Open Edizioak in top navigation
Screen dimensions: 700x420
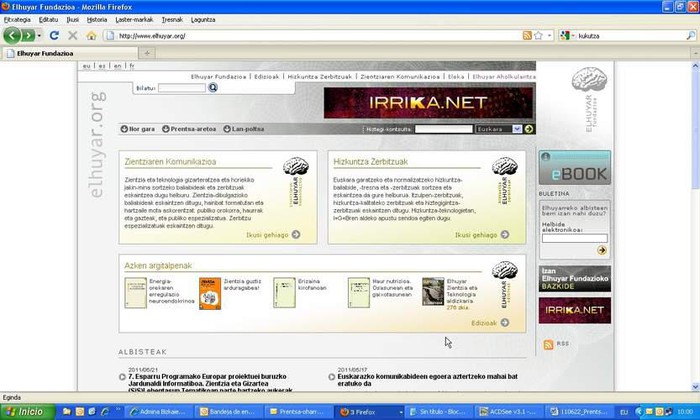coord(267,77)
